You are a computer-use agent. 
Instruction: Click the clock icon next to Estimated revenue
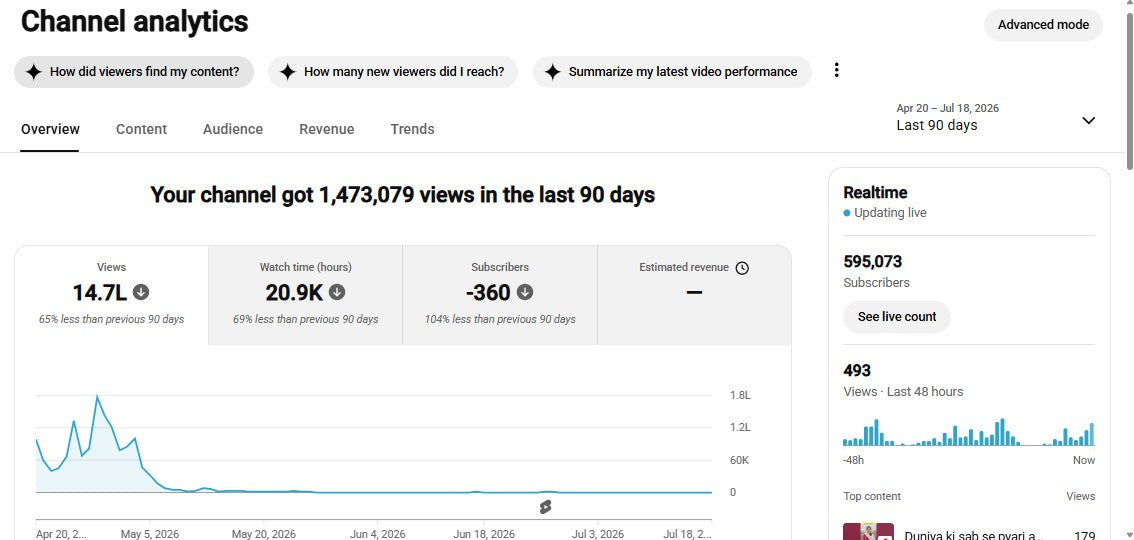(742, 268)
